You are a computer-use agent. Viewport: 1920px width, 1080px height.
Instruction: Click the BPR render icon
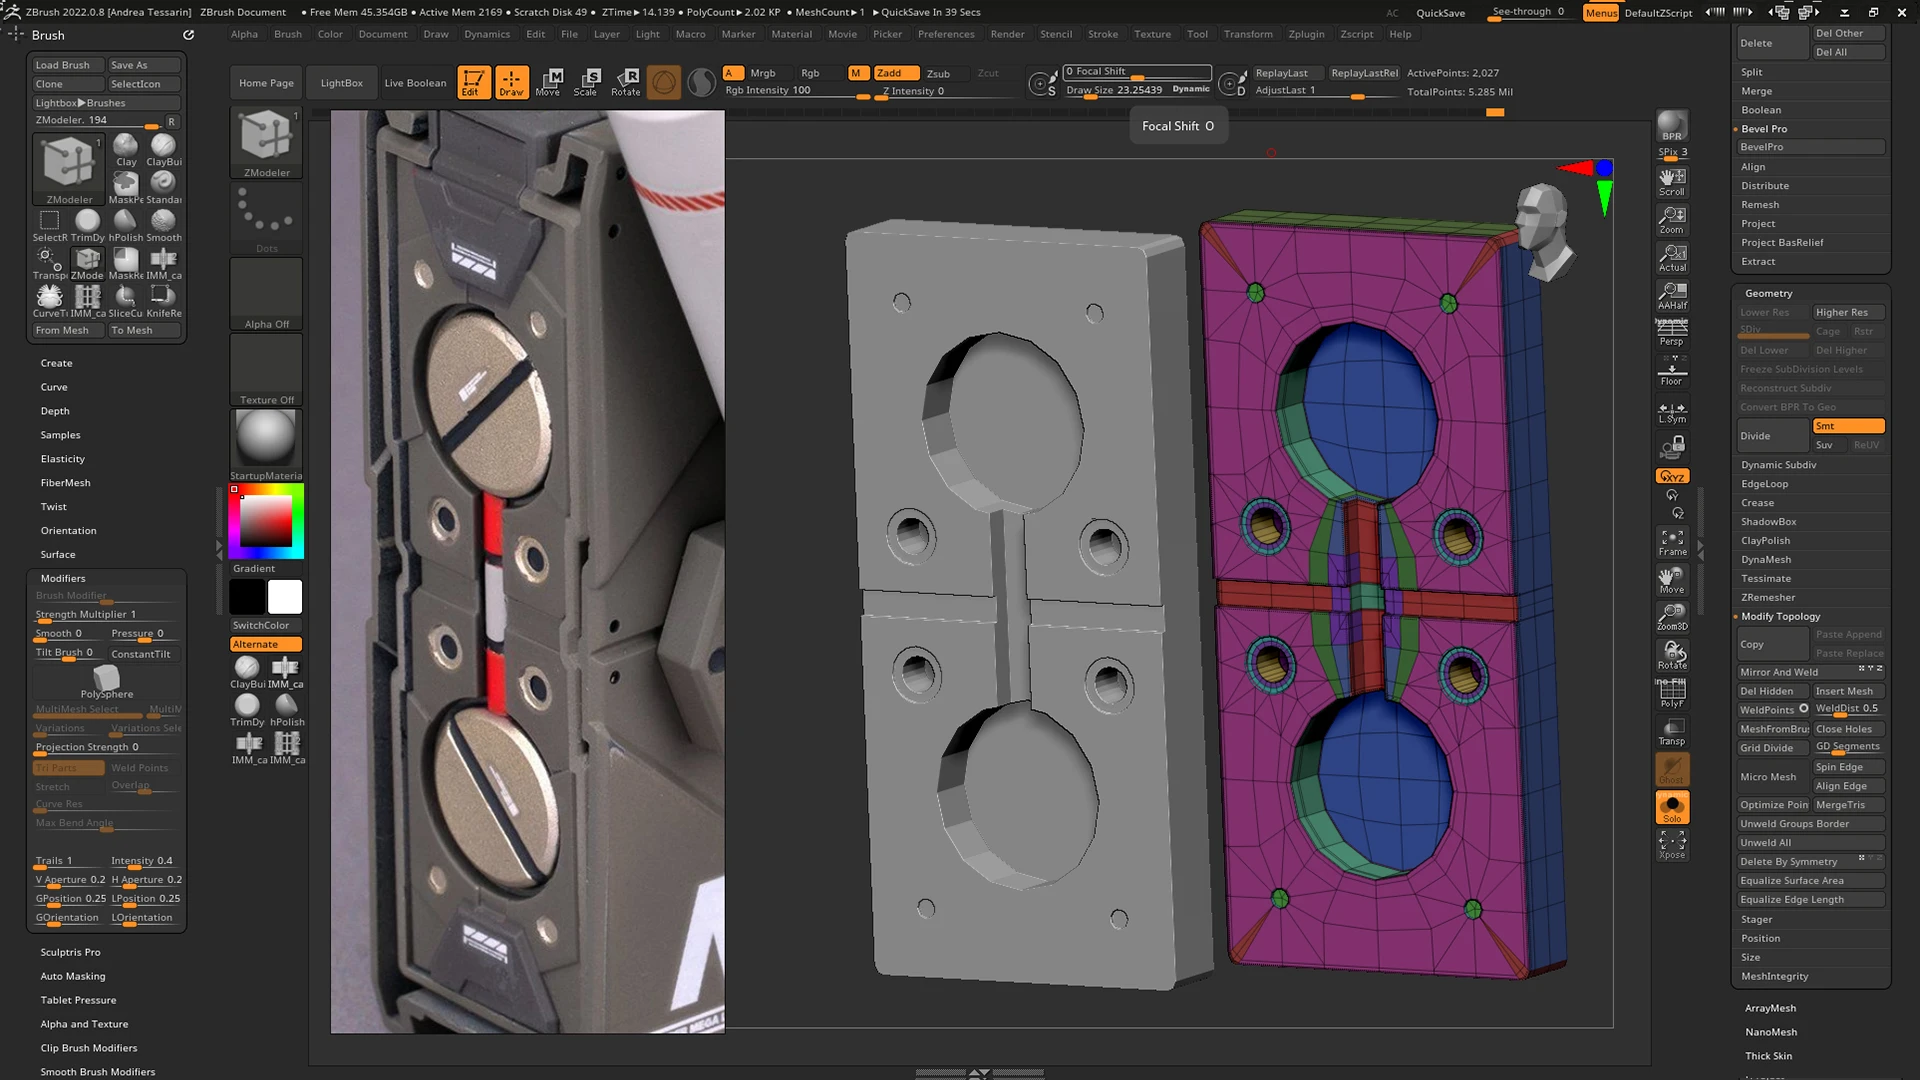pos(1672,127)
